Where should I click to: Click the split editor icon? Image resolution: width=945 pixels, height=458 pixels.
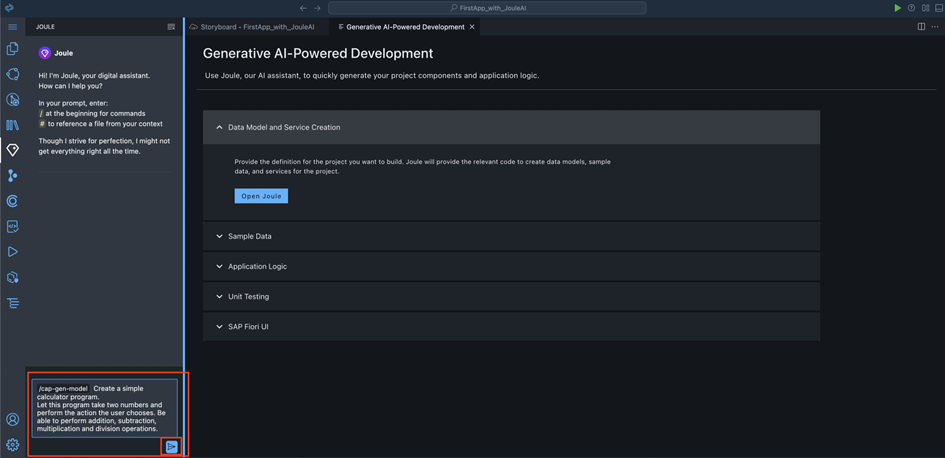(x=921, y=27)
